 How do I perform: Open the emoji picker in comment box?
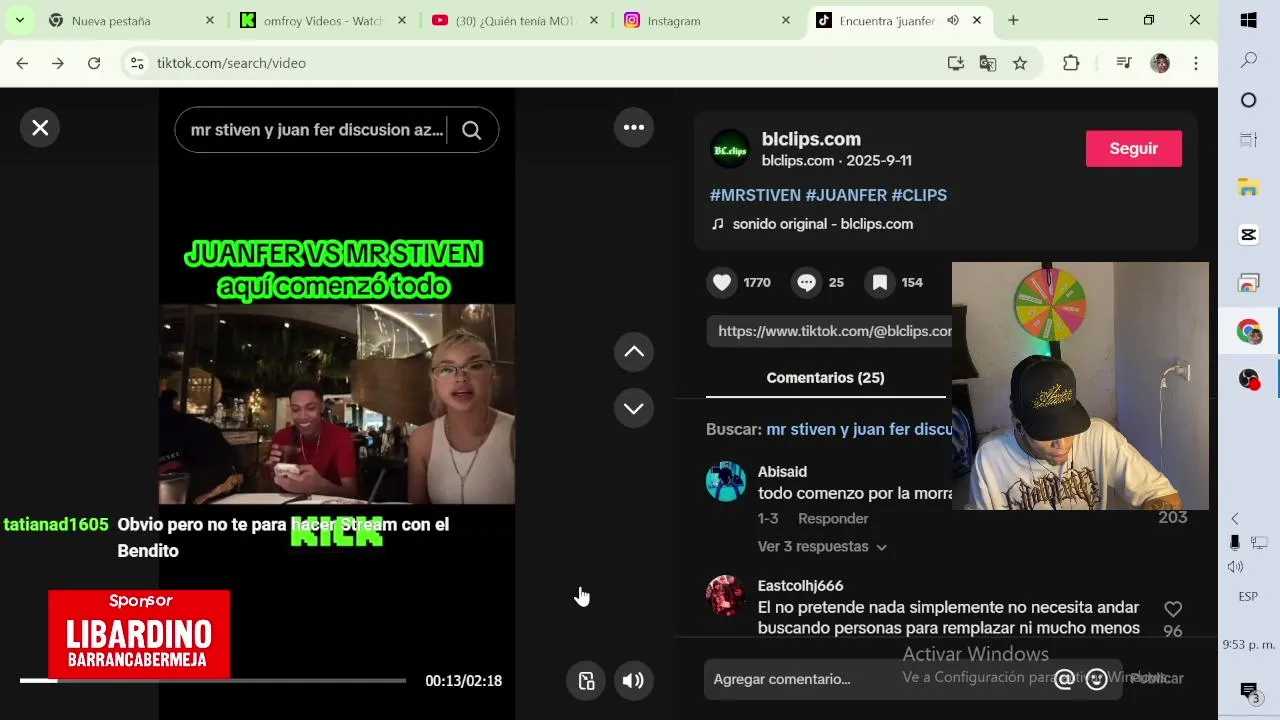[x=1097, y=680]
